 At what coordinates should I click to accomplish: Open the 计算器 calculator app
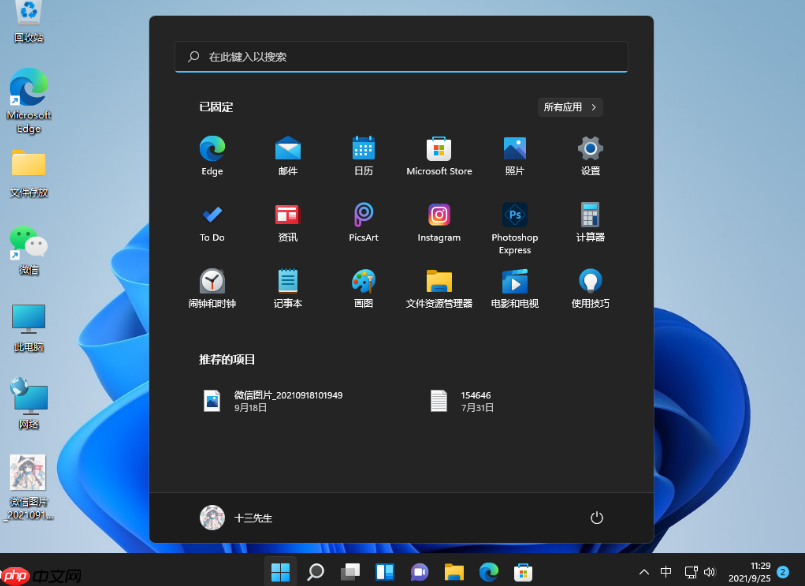coord(590,222)
